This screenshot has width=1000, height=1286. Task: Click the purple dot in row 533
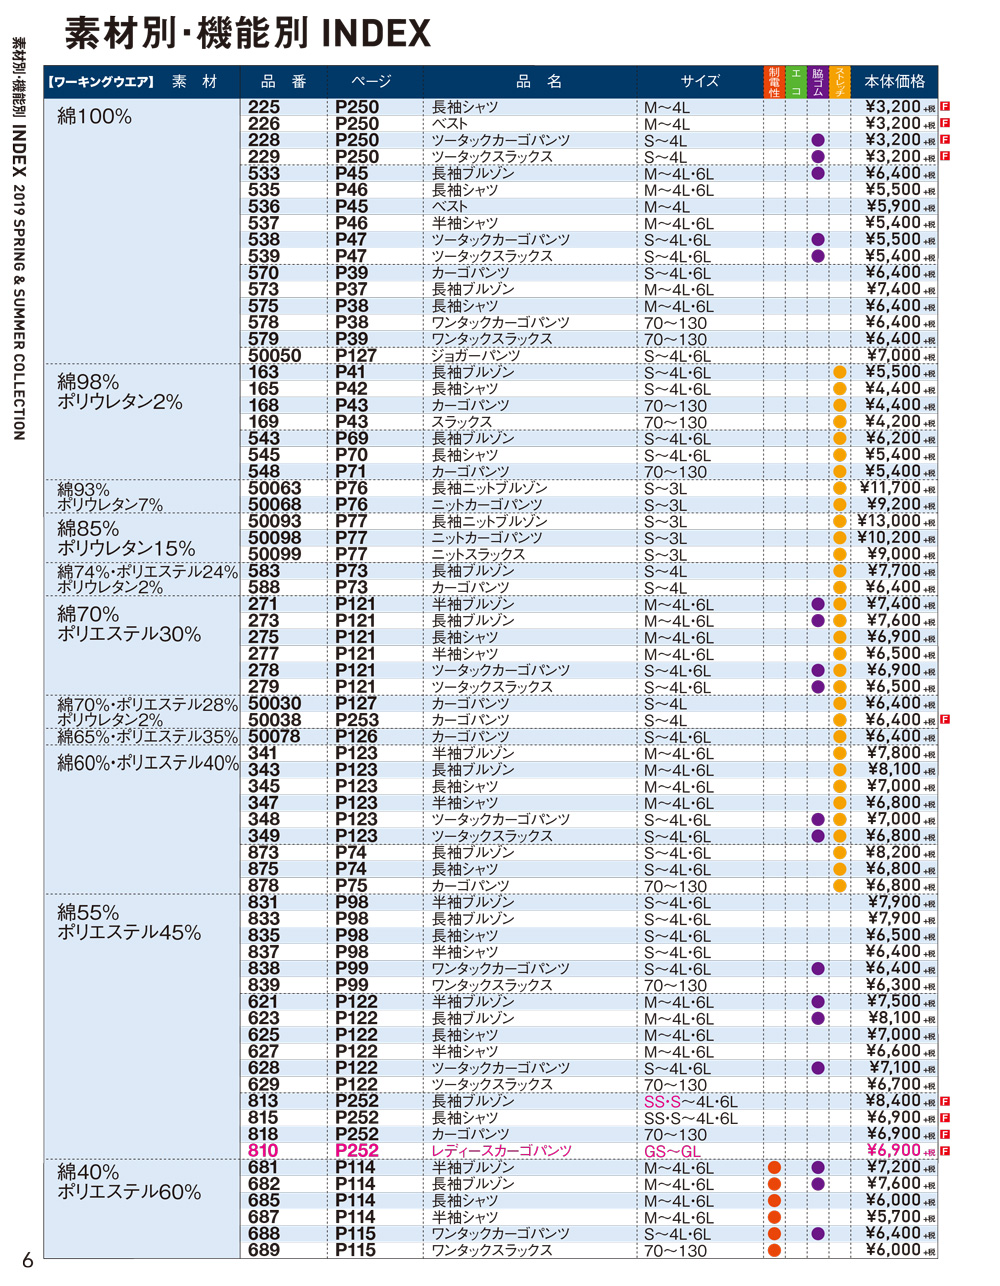[x=818, y=173]
